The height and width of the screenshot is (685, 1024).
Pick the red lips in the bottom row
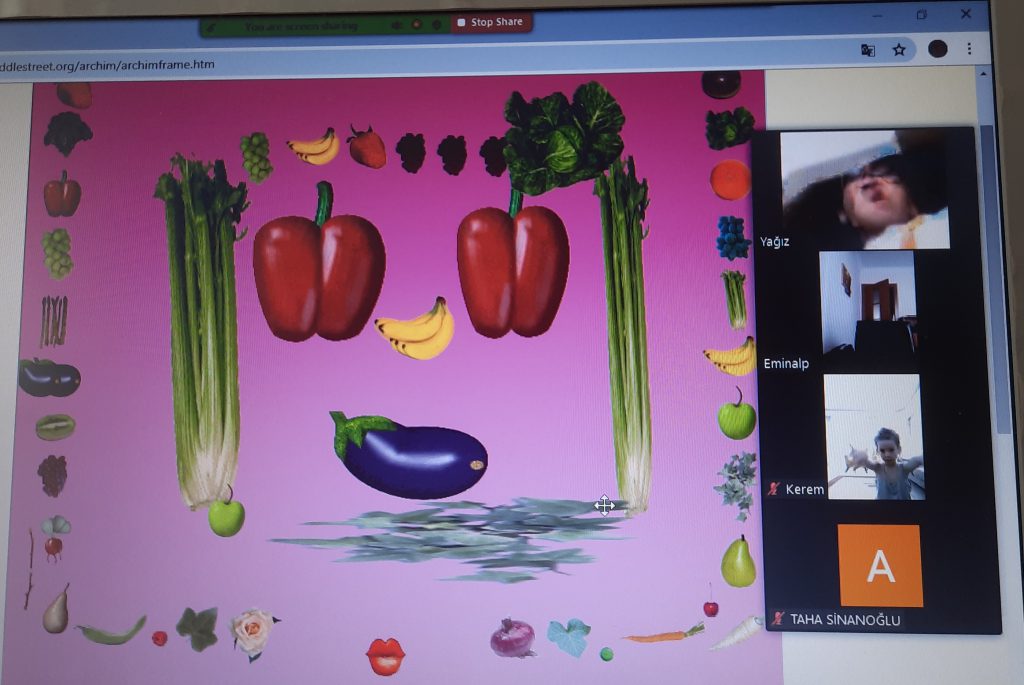coord(385,655)
